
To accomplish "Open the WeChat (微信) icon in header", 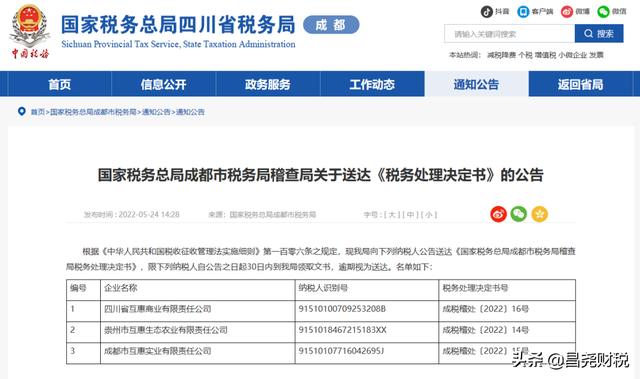I will (603, 11).
